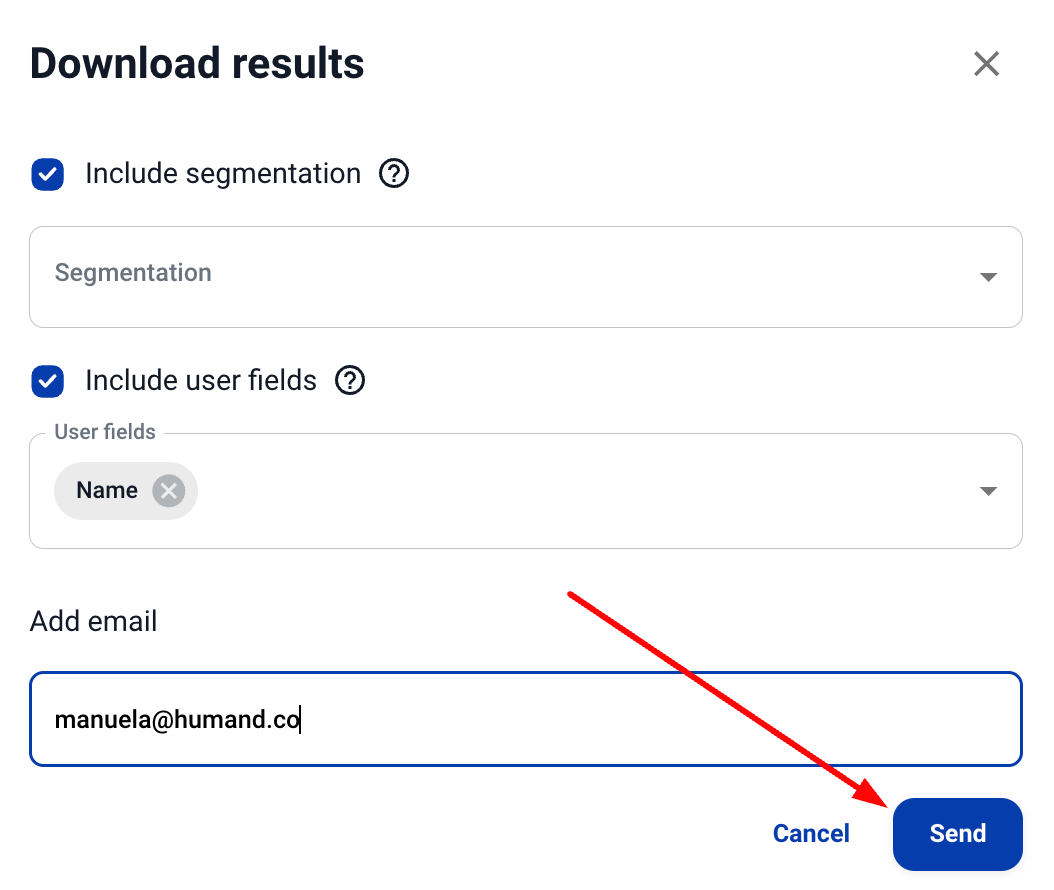Close the Download results dialog
The height and width of the screenshot is (890, 1054).
[986, 64]
